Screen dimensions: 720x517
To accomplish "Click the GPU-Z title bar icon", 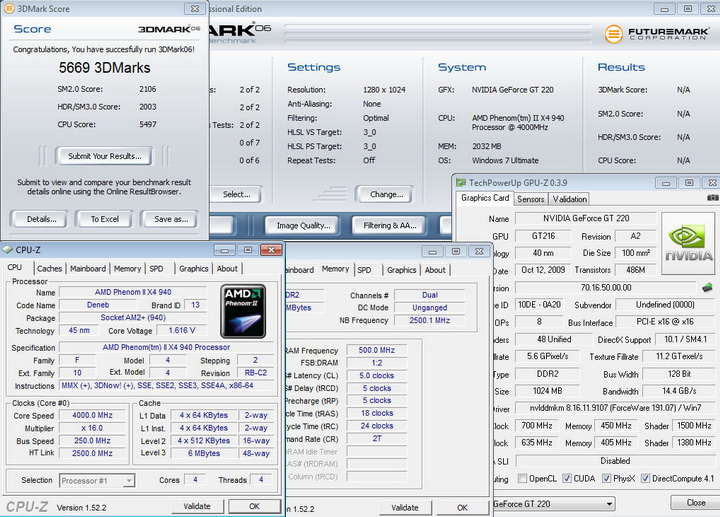I will click(x=461, y=181).
